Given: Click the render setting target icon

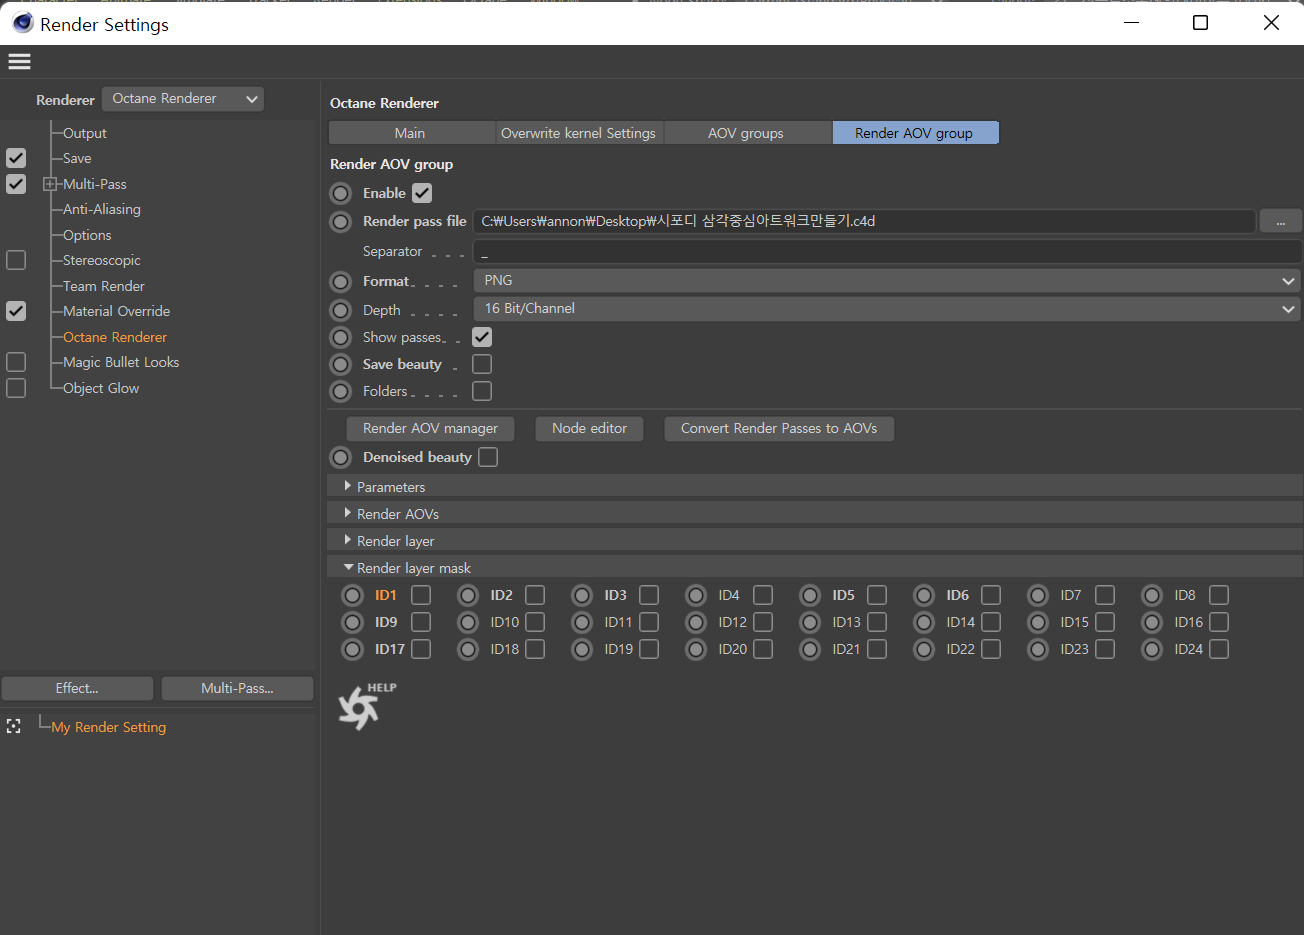Looking at the screenshot, I should coord(13,727).
